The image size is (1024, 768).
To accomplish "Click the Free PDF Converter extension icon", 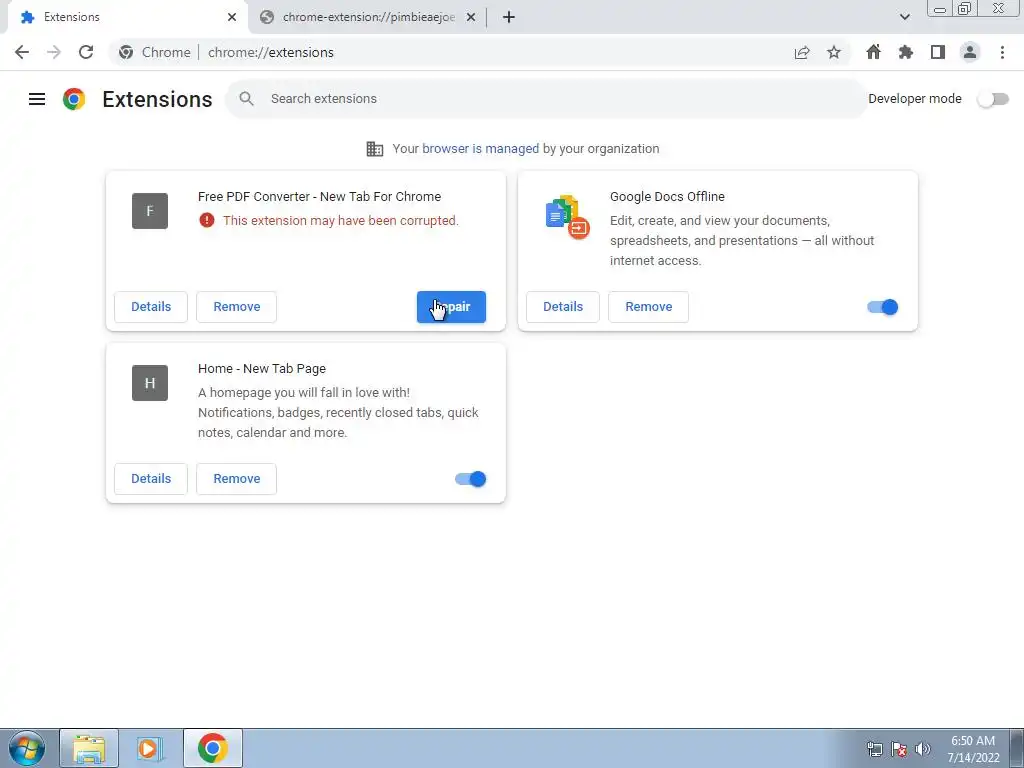I will [150, 211].
